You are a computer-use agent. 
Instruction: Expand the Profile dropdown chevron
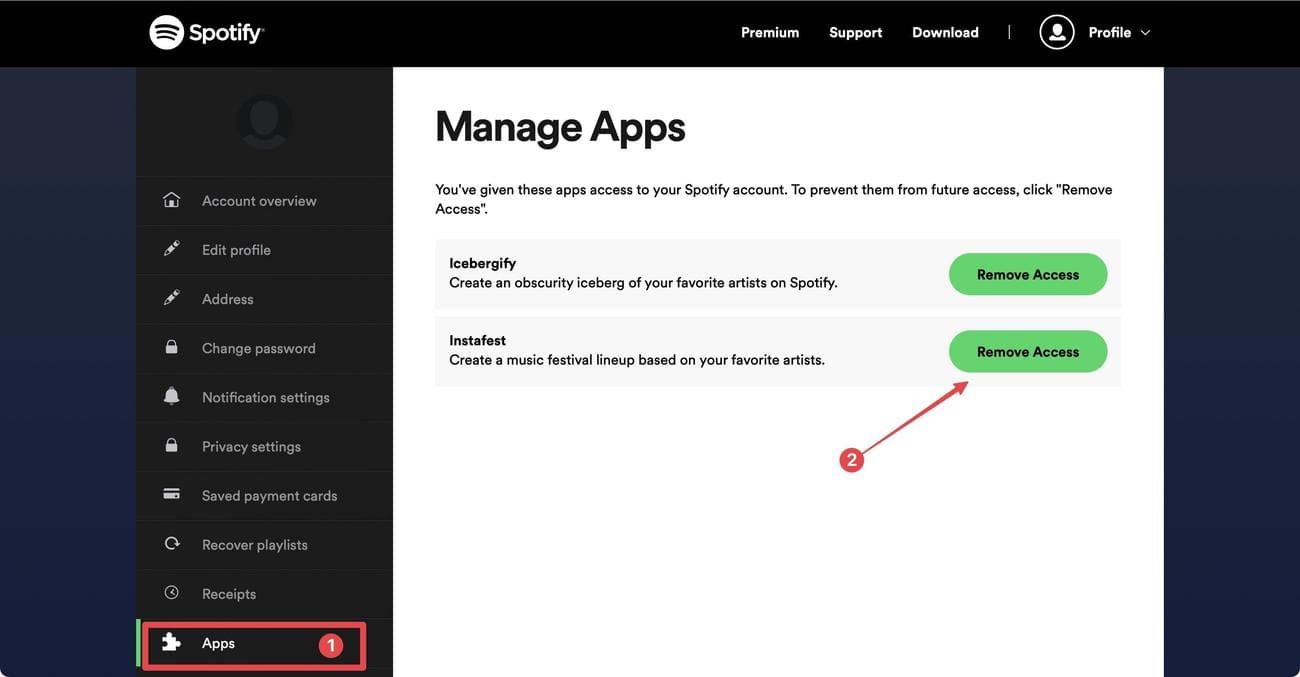pyautogui.click(x=1146, y=33)
